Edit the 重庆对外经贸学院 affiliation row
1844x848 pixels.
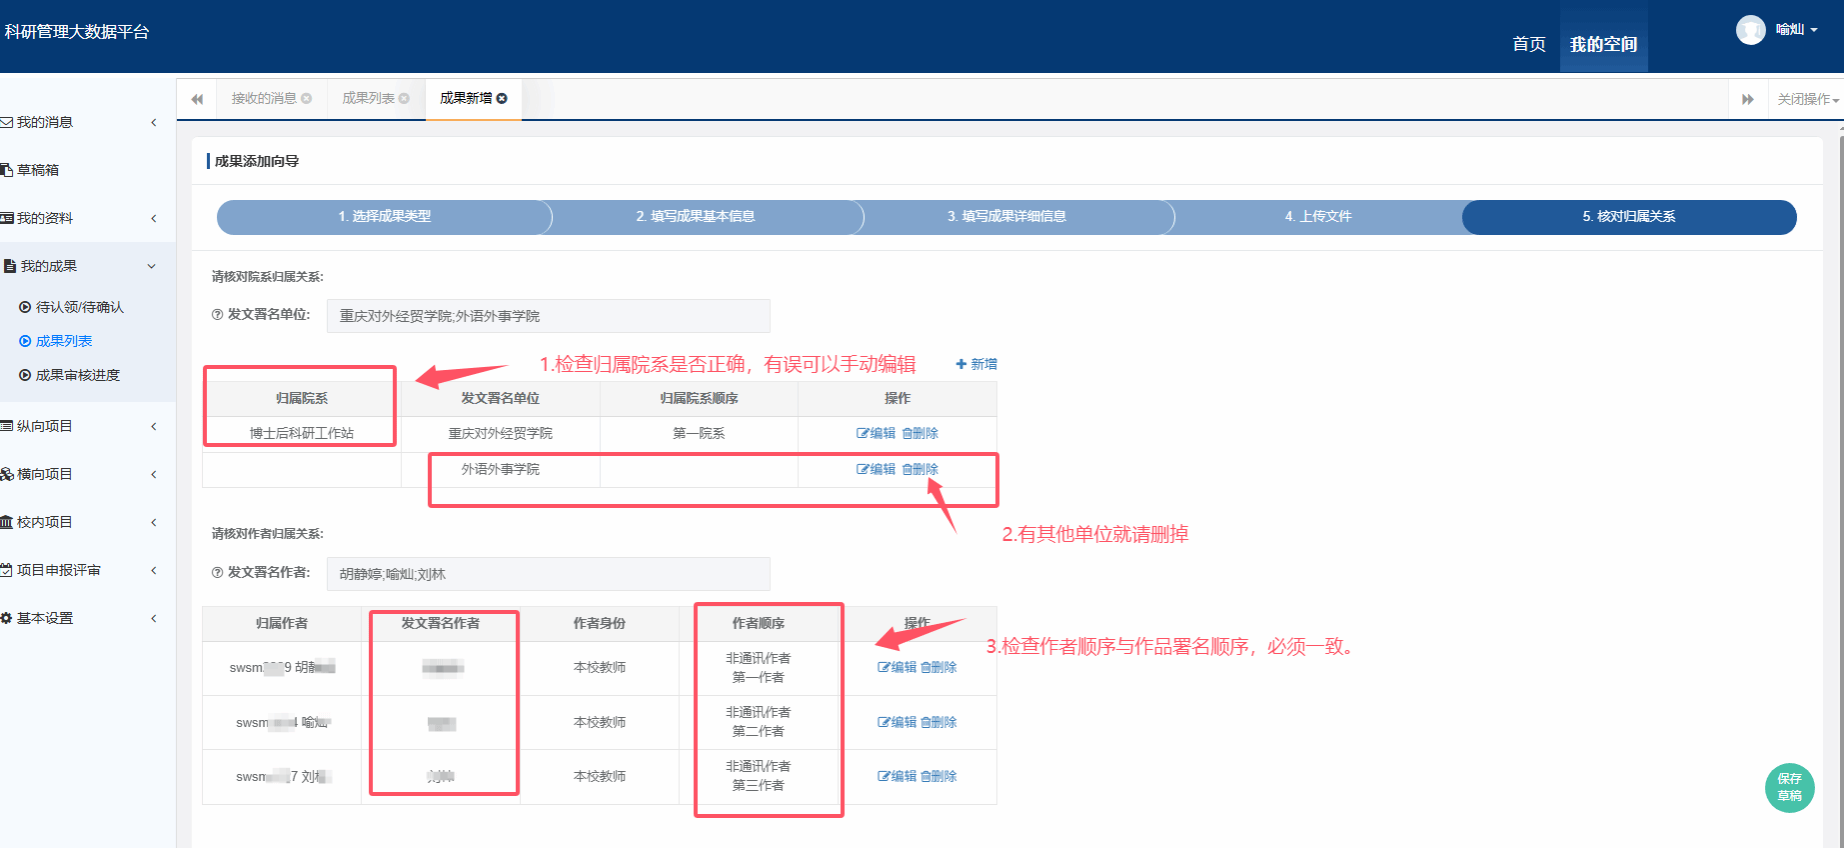click(876, 433)
